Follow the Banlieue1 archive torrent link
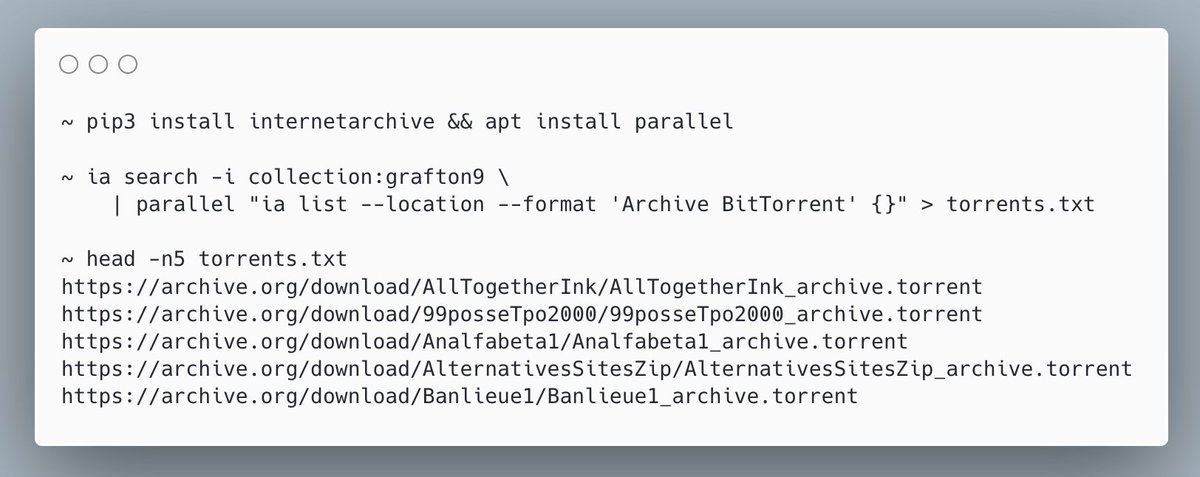Image resolution: width=1200 pixels, height=477 pixels. [x=459, y=396]
